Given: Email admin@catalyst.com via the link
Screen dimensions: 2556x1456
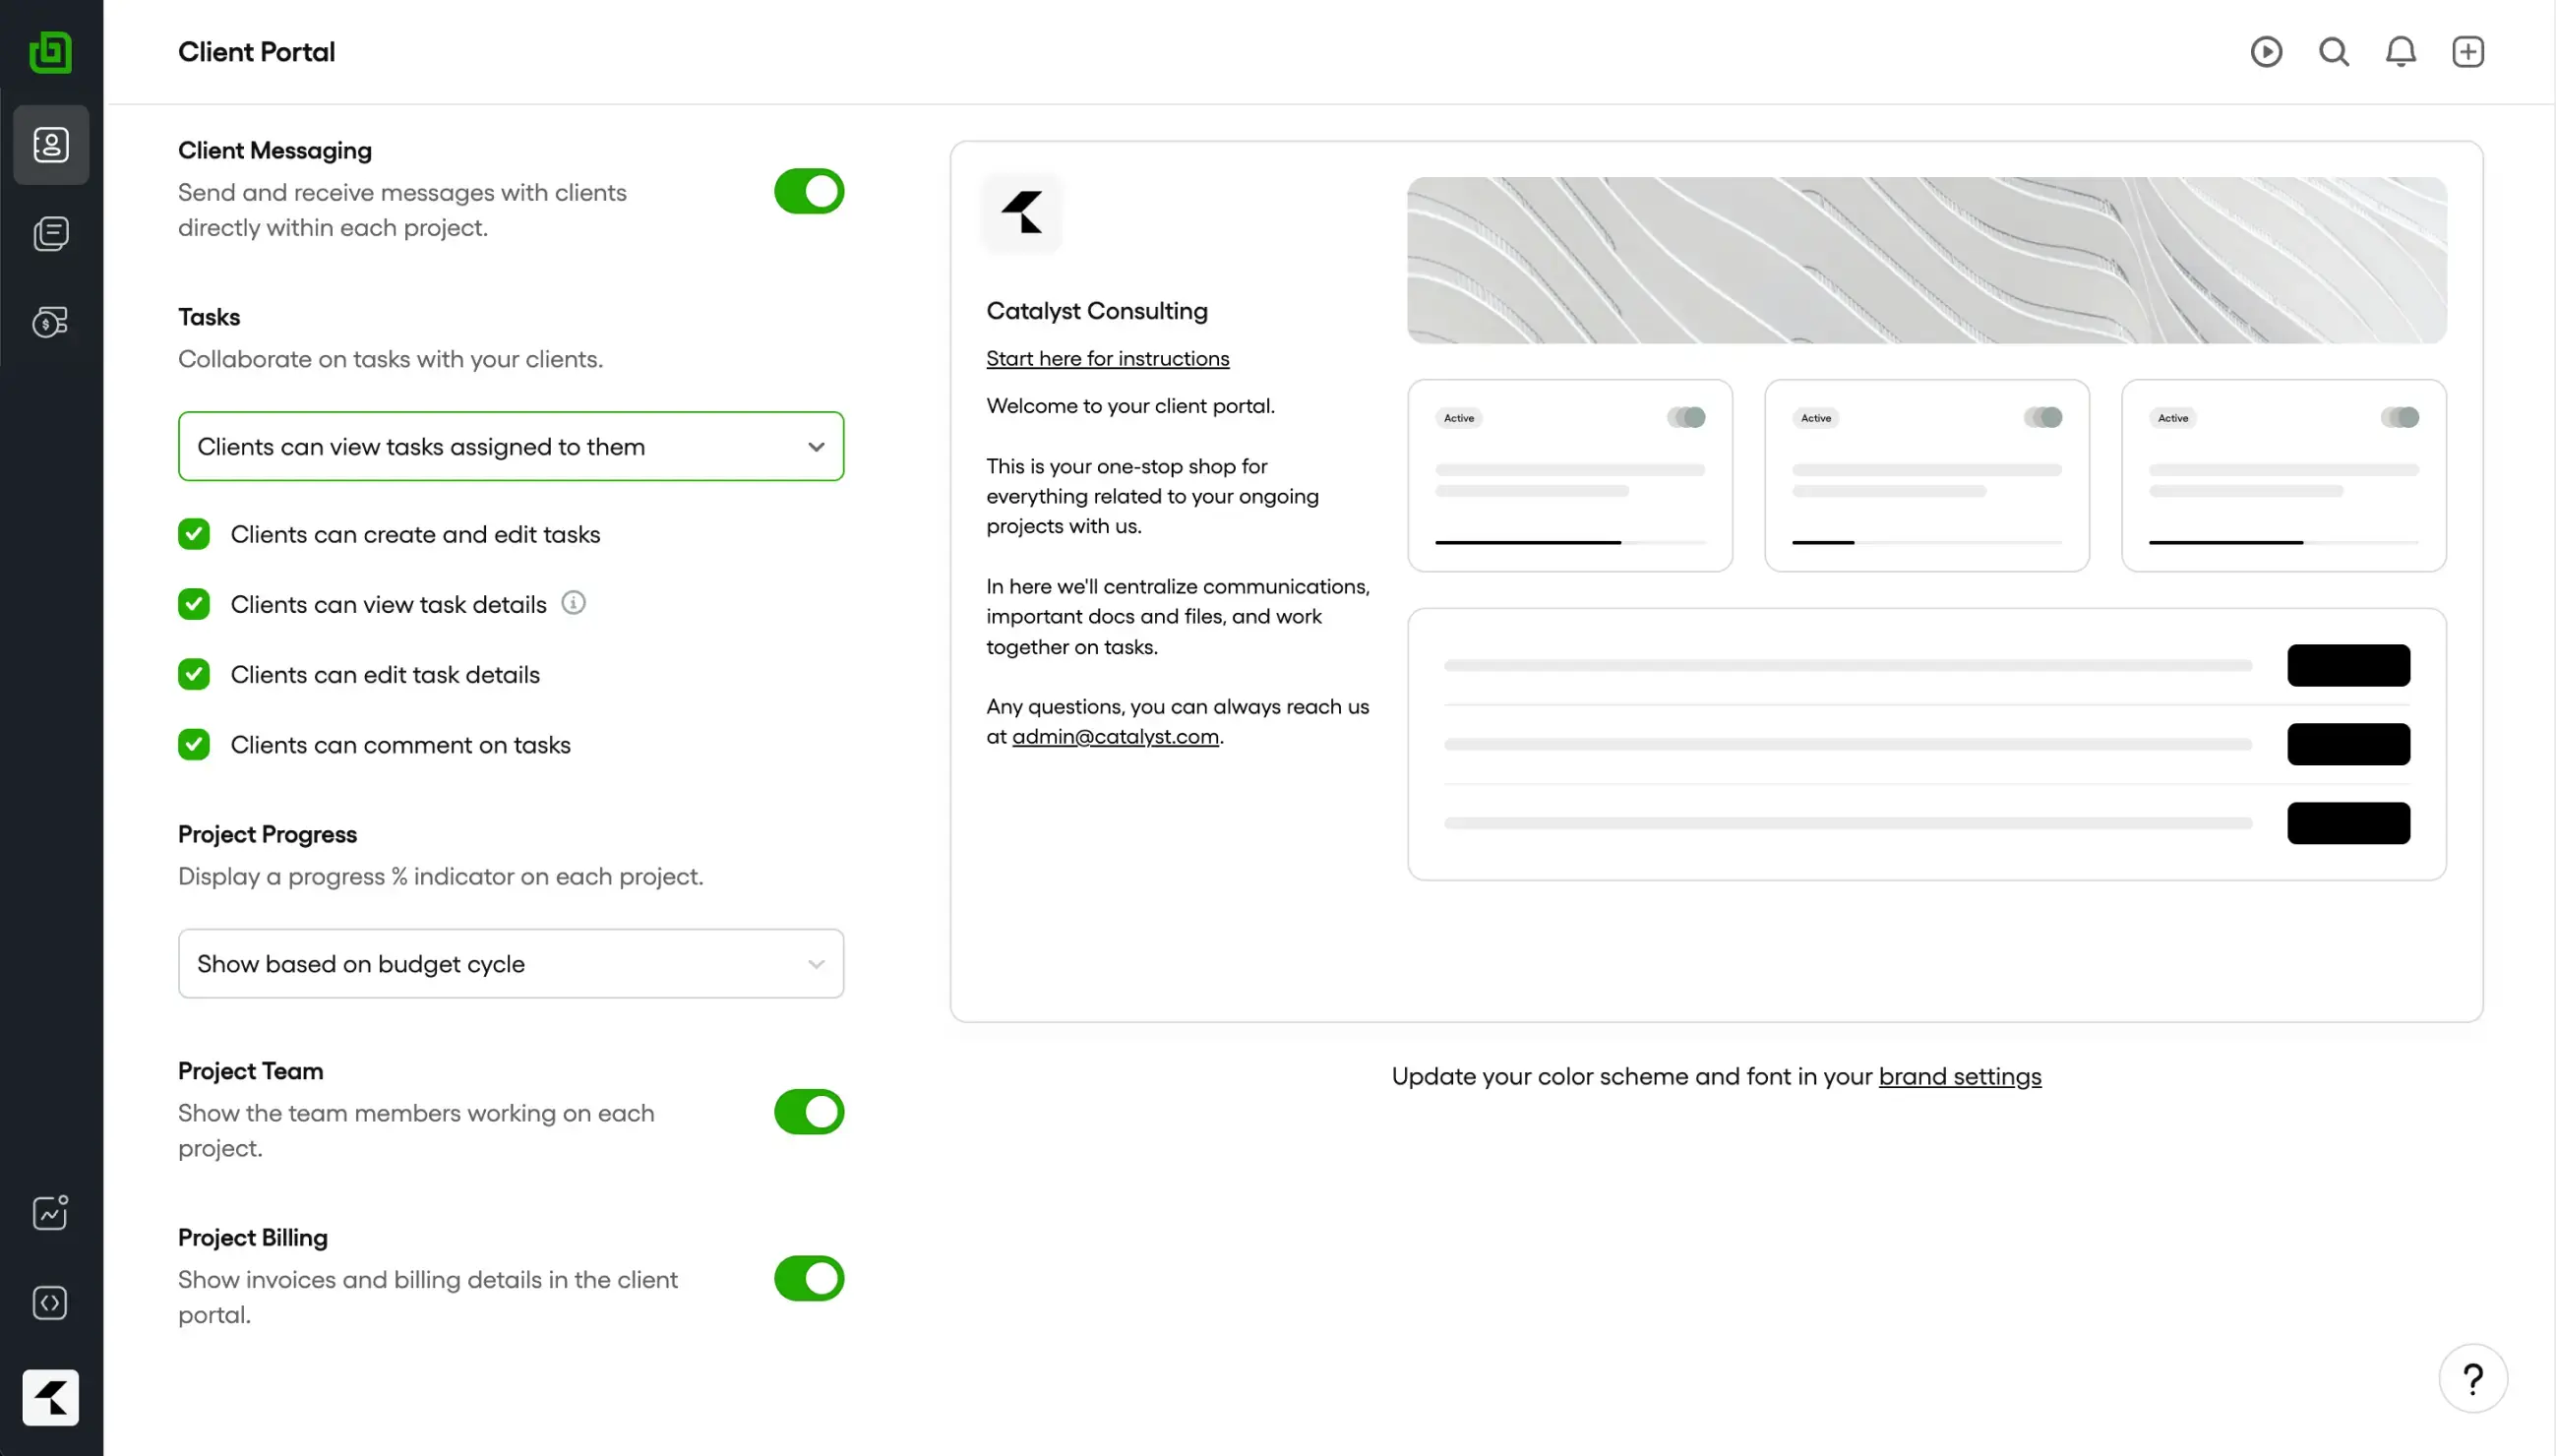Looking at the screenshot, I should click(1114, 736).
